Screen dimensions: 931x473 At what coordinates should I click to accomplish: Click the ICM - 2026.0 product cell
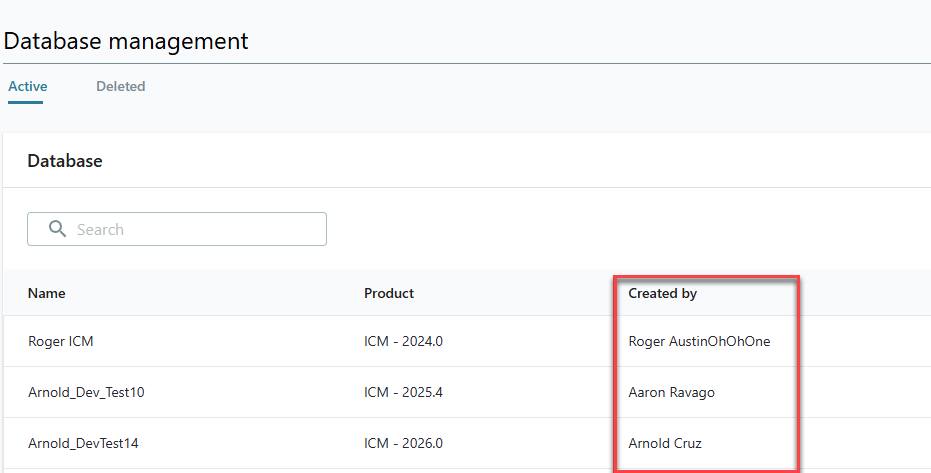click(x=403, y=443)
